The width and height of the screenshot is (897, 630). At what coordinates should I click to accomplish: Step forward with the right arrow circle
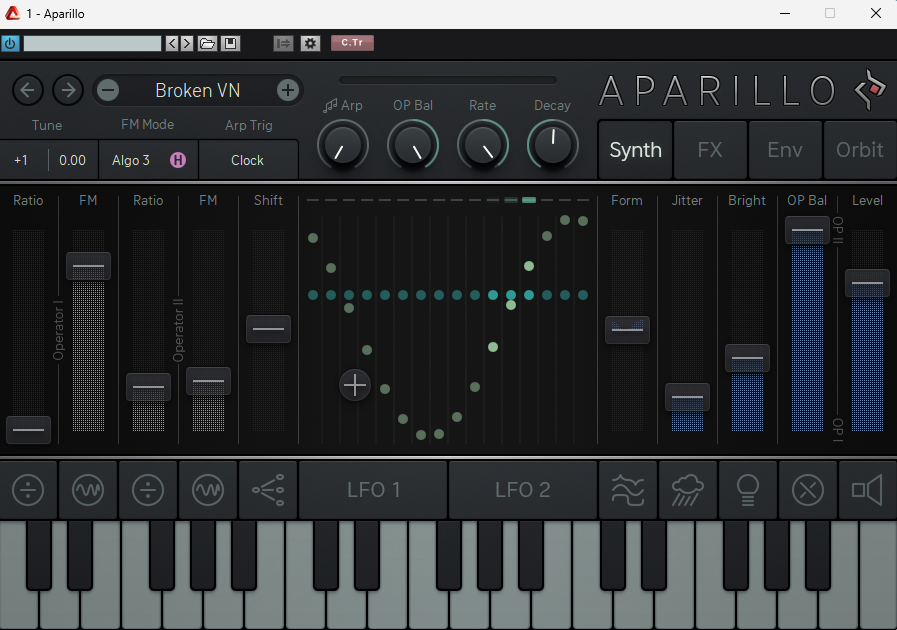point(68,90)
